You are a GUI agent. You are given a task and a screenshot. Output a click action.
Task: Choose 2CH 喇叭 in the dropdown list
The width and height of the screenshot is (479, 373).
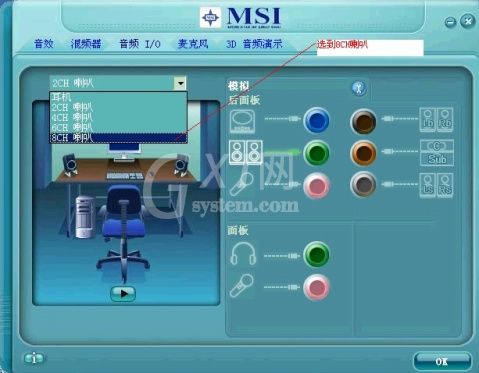point(118,107)
